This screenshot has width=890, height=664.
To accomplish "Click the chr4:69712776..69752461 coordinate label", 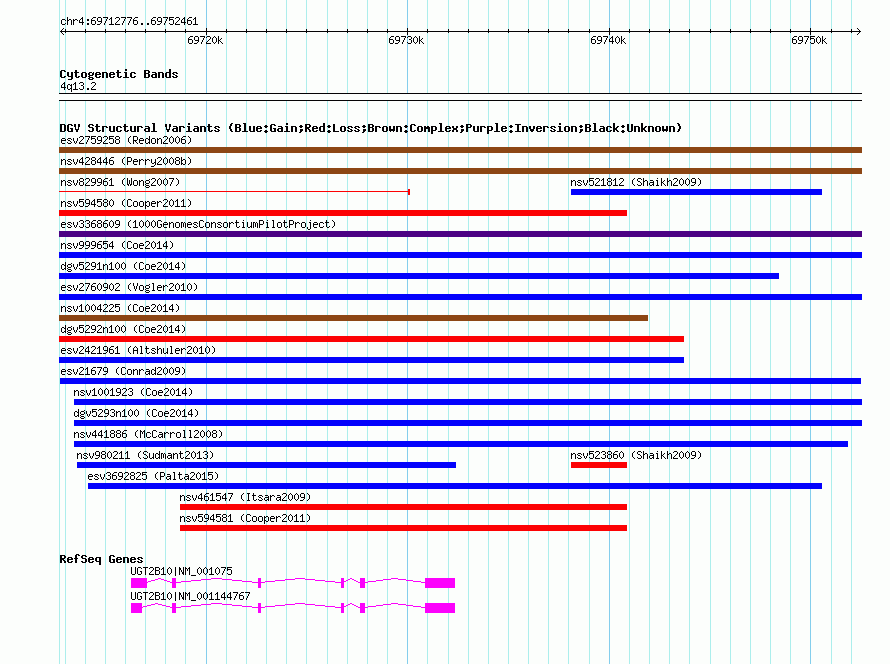I will [129, 22].
